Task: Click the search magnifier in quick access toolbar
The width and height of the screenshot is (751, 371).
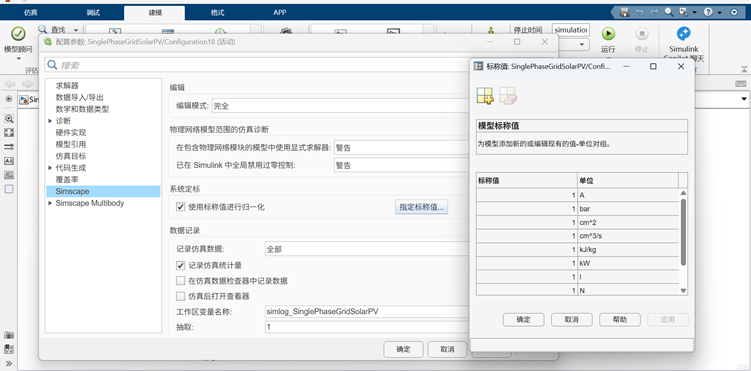Action: click(x=669, y=12)
